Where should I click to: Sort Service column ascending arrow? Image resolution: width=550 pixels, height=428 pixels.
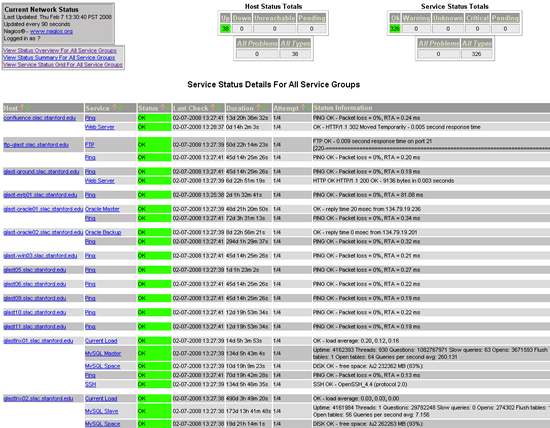114,108
